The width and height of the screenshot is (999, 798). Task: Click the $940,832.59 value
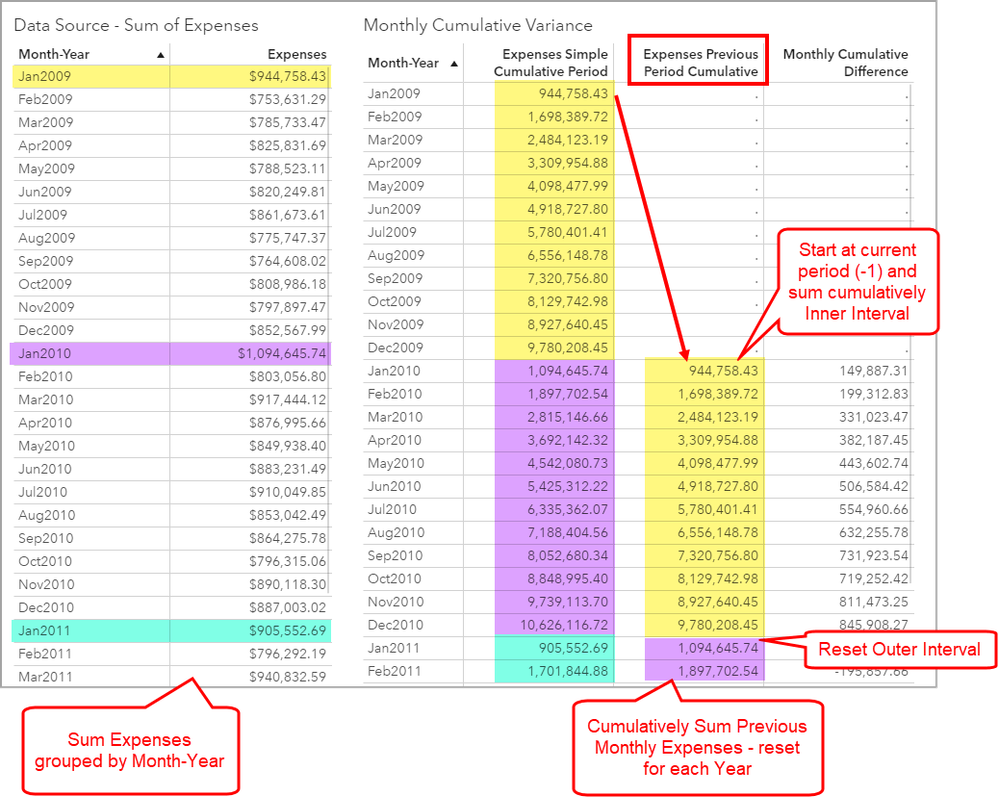pyautogui.click(x=287, y=676)
